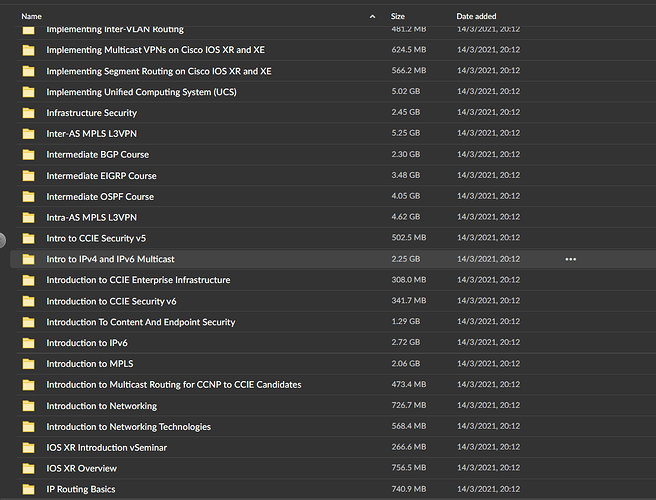Select Introduction to MPLS folder name
Screen dimensions: 656x500
tap(90, 364)
